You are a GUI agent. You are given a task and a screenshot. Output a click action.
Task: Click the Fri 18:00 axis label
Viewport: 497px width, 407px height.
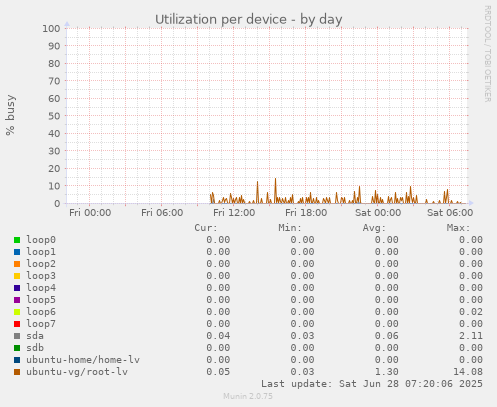tap(306, 213)
